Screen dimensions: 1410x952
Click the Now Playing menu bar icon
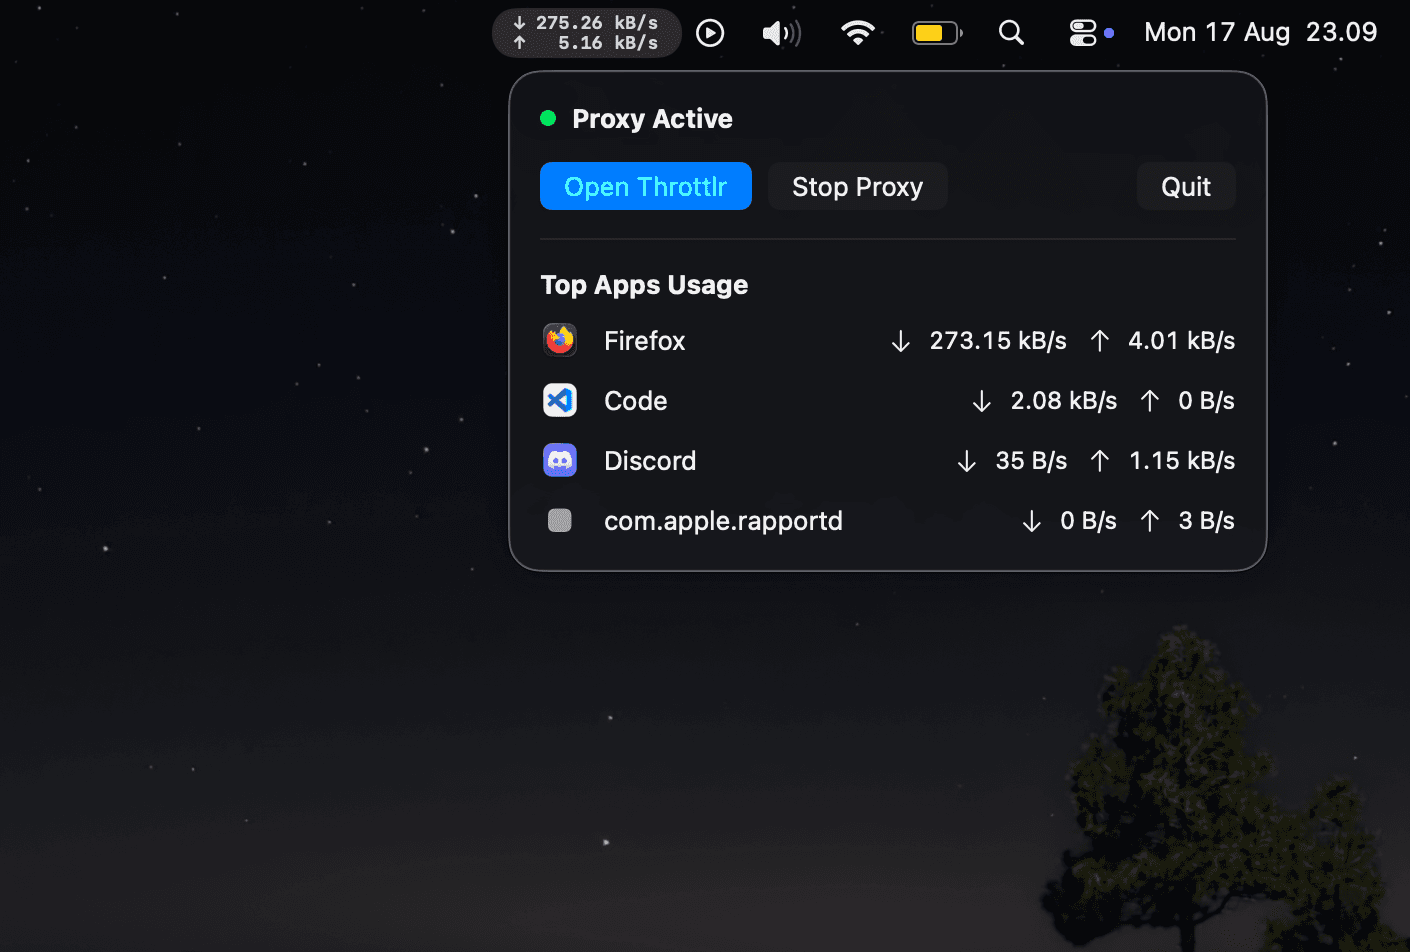pyautogui.click(x=710, y=33)
